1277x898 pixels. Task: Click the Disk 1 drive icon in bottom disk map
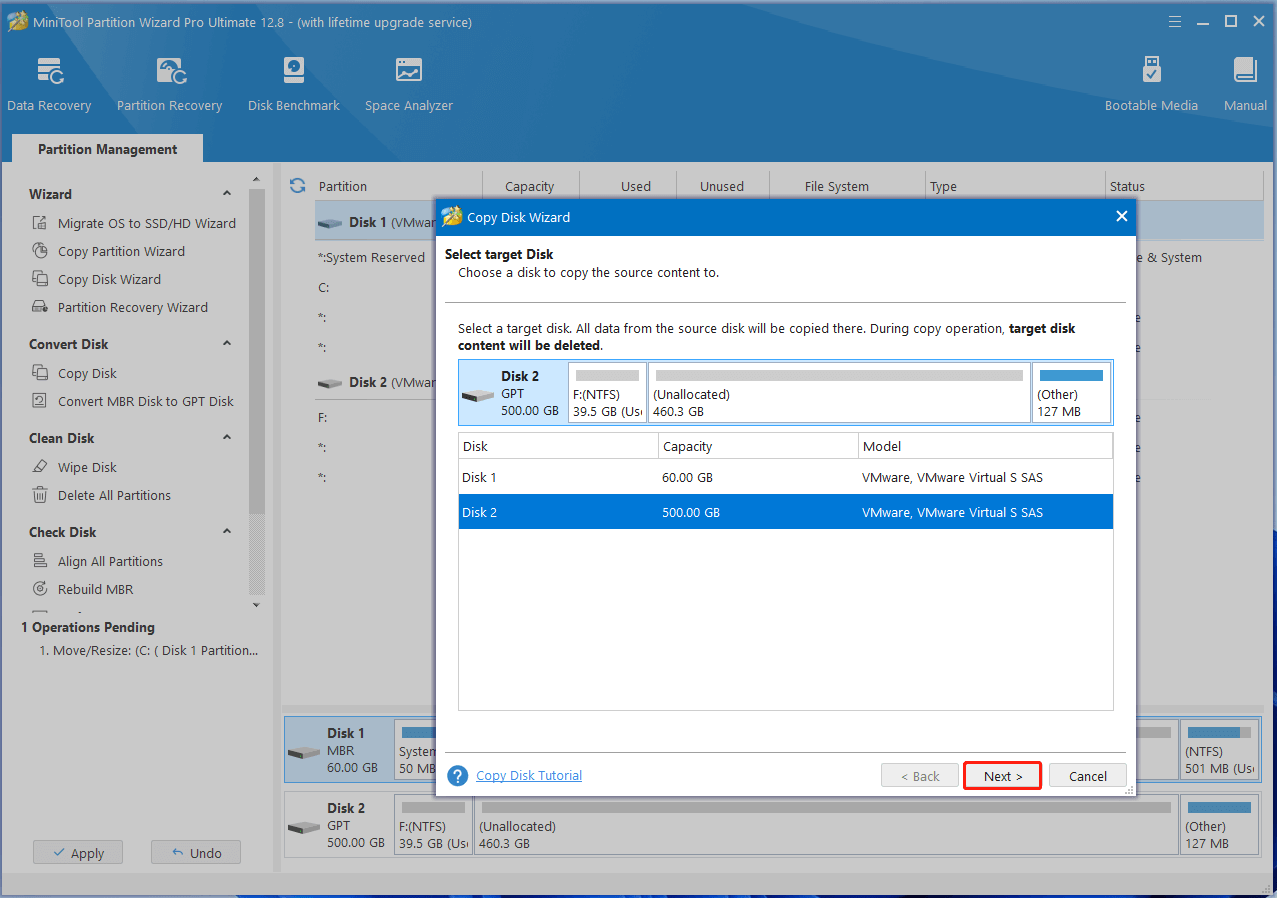click(x=304, y=752)
